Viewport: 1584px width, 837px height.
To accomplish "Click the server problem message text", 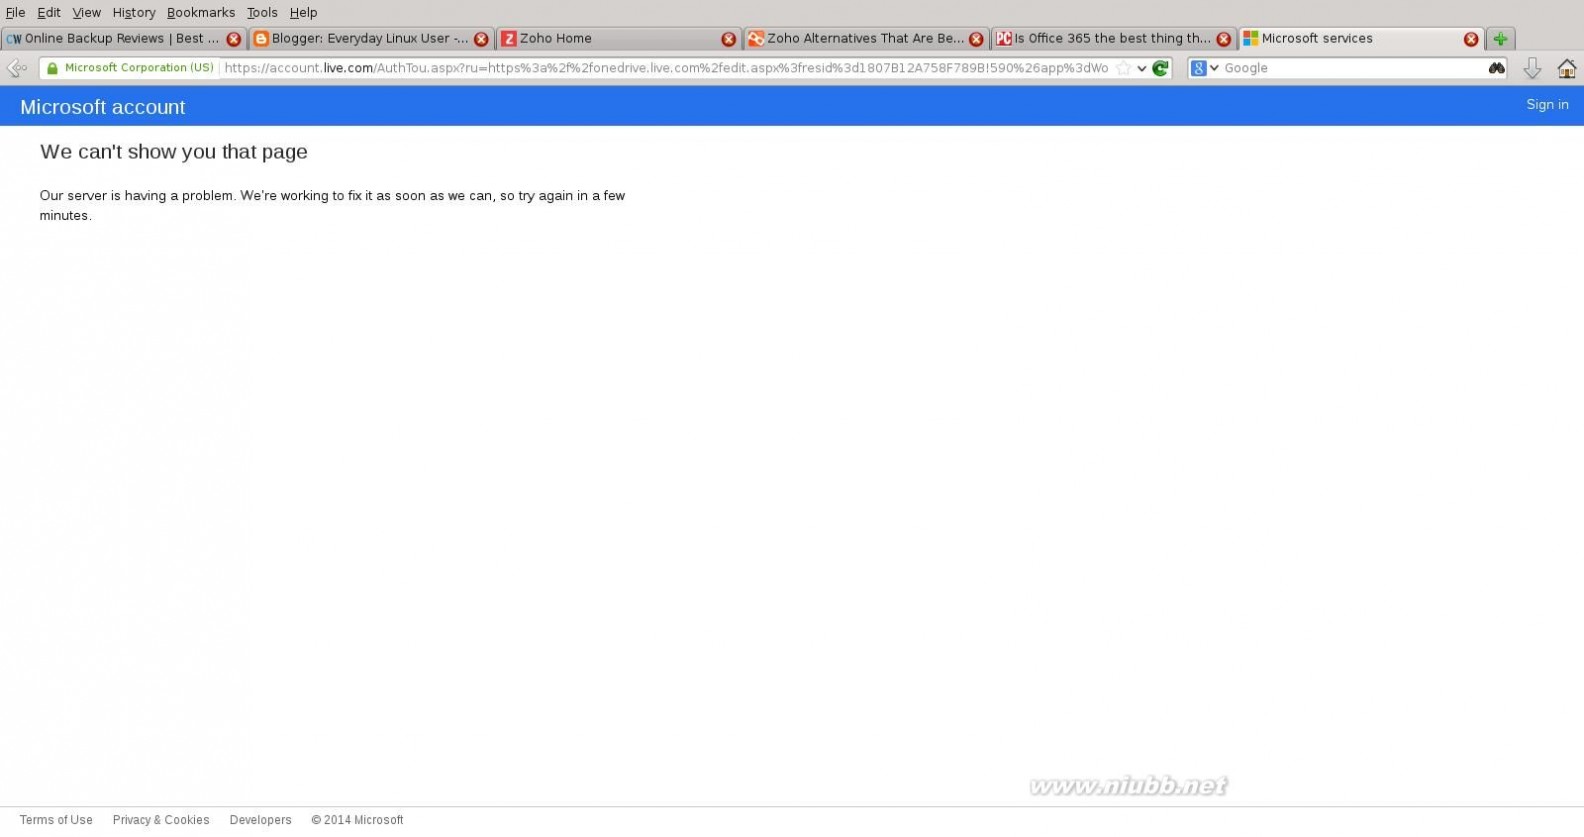I will (x=332, y=205).
